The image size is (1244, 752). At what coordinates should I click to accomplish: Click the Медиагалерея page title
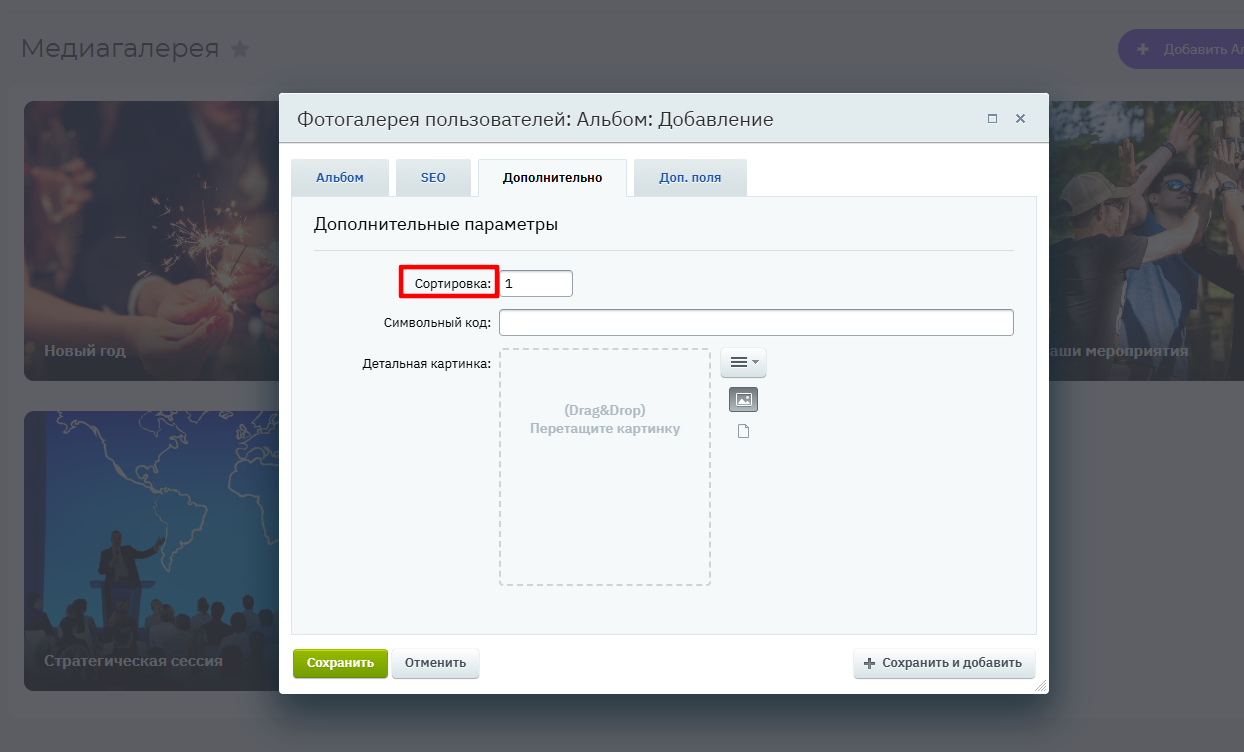[x=120, y=48]
